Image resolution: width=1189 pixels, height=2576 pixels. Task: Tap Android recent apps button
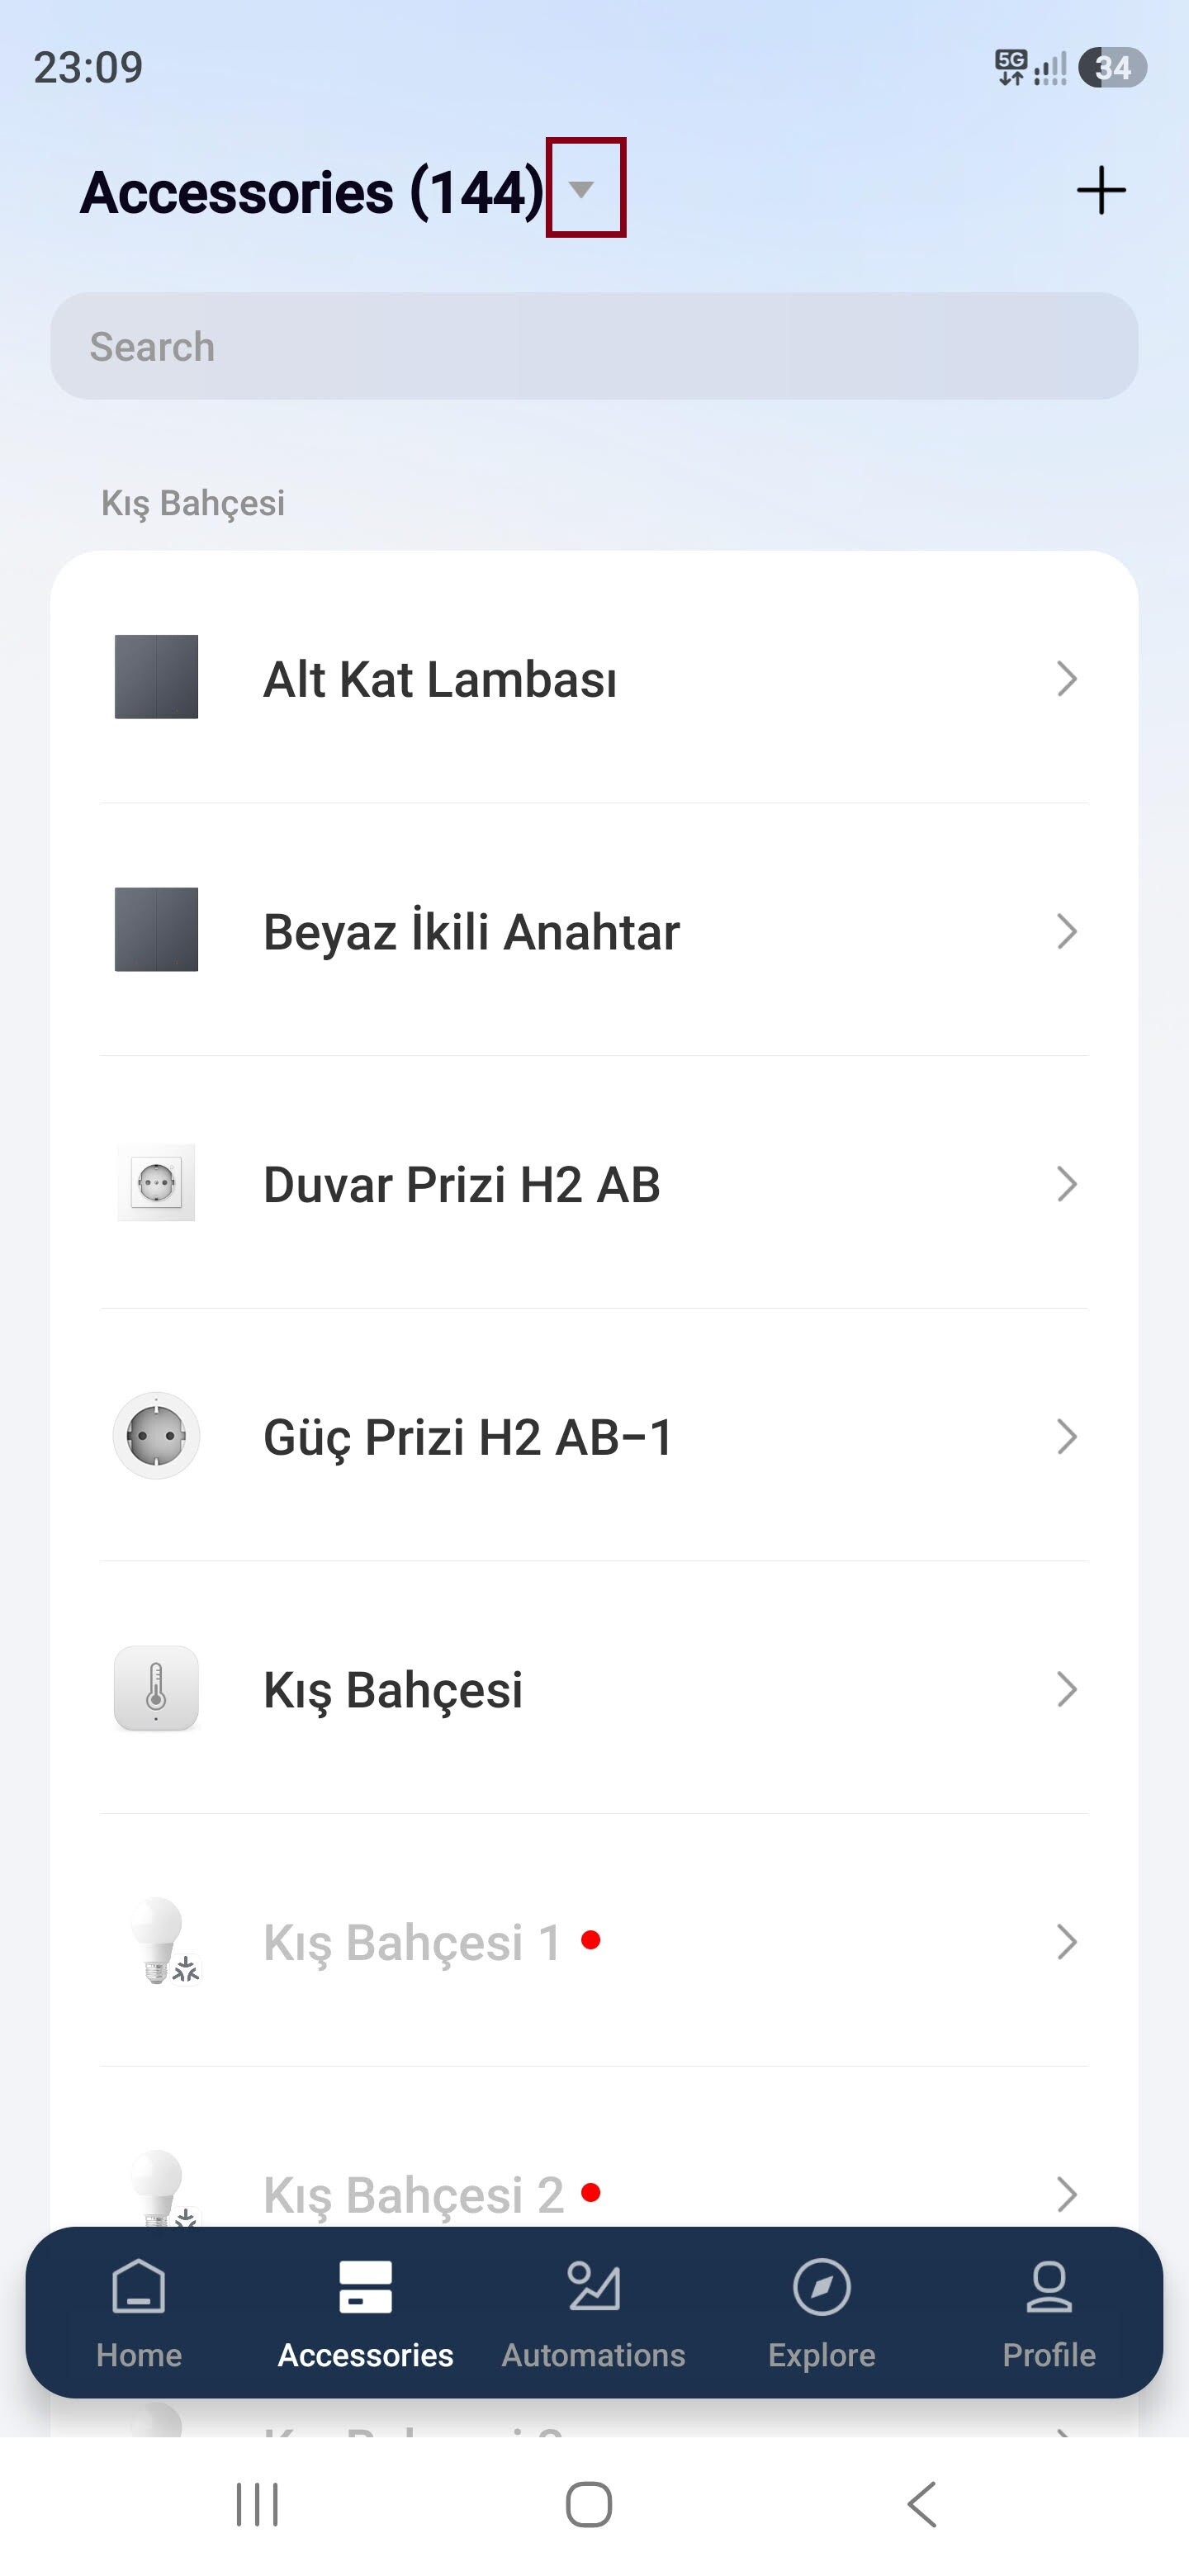[x=257, y=2504]
